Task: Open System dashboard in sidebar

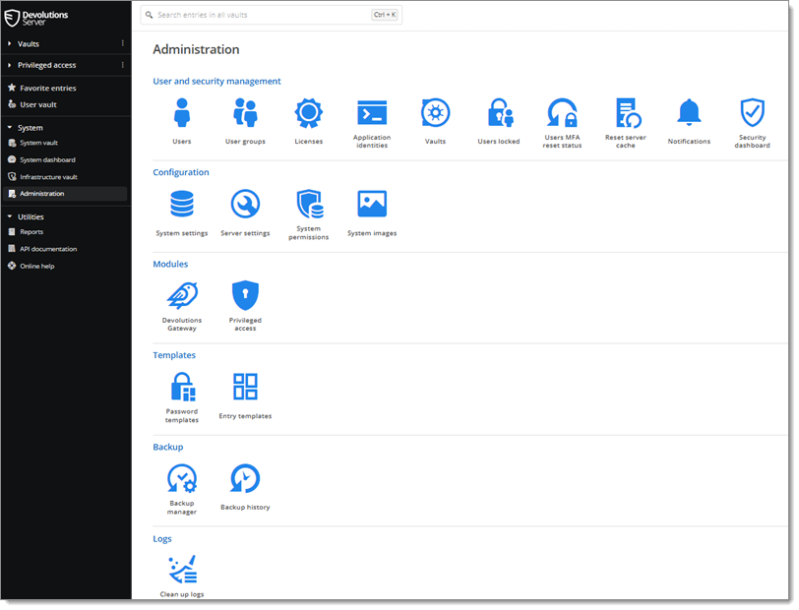Action: 42,160
